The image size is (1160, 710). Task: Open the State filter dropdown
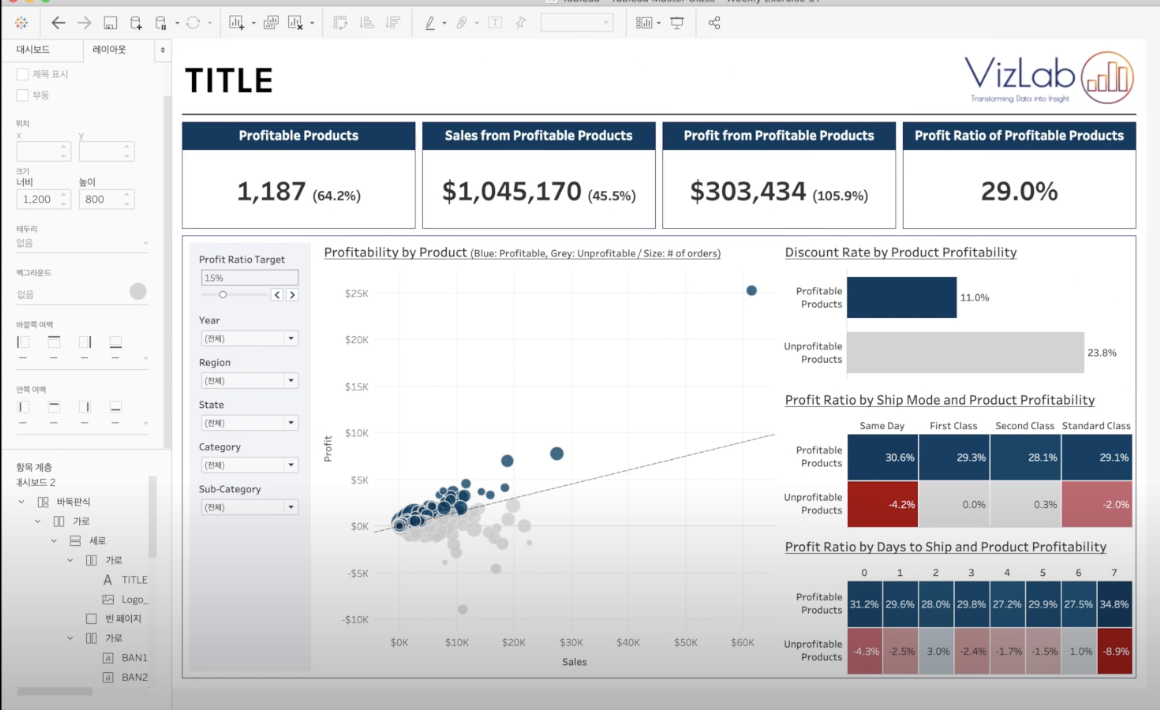249,422
